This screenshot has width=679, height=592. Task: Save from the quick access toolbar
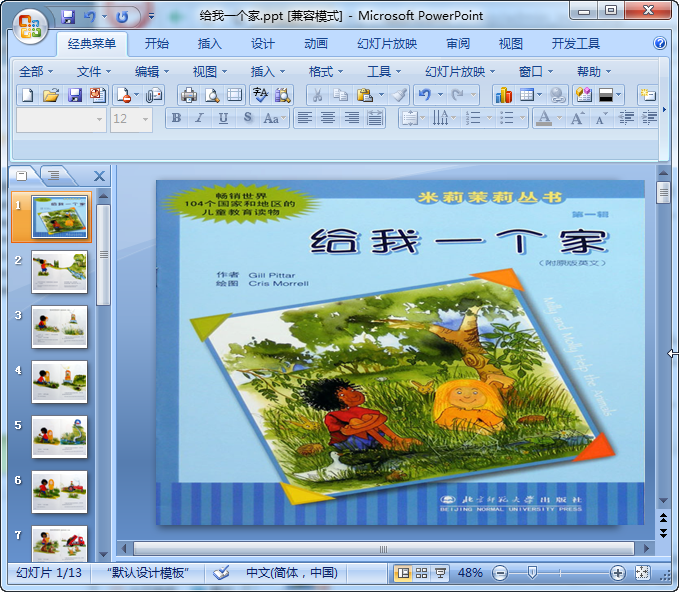pos(68,17)
